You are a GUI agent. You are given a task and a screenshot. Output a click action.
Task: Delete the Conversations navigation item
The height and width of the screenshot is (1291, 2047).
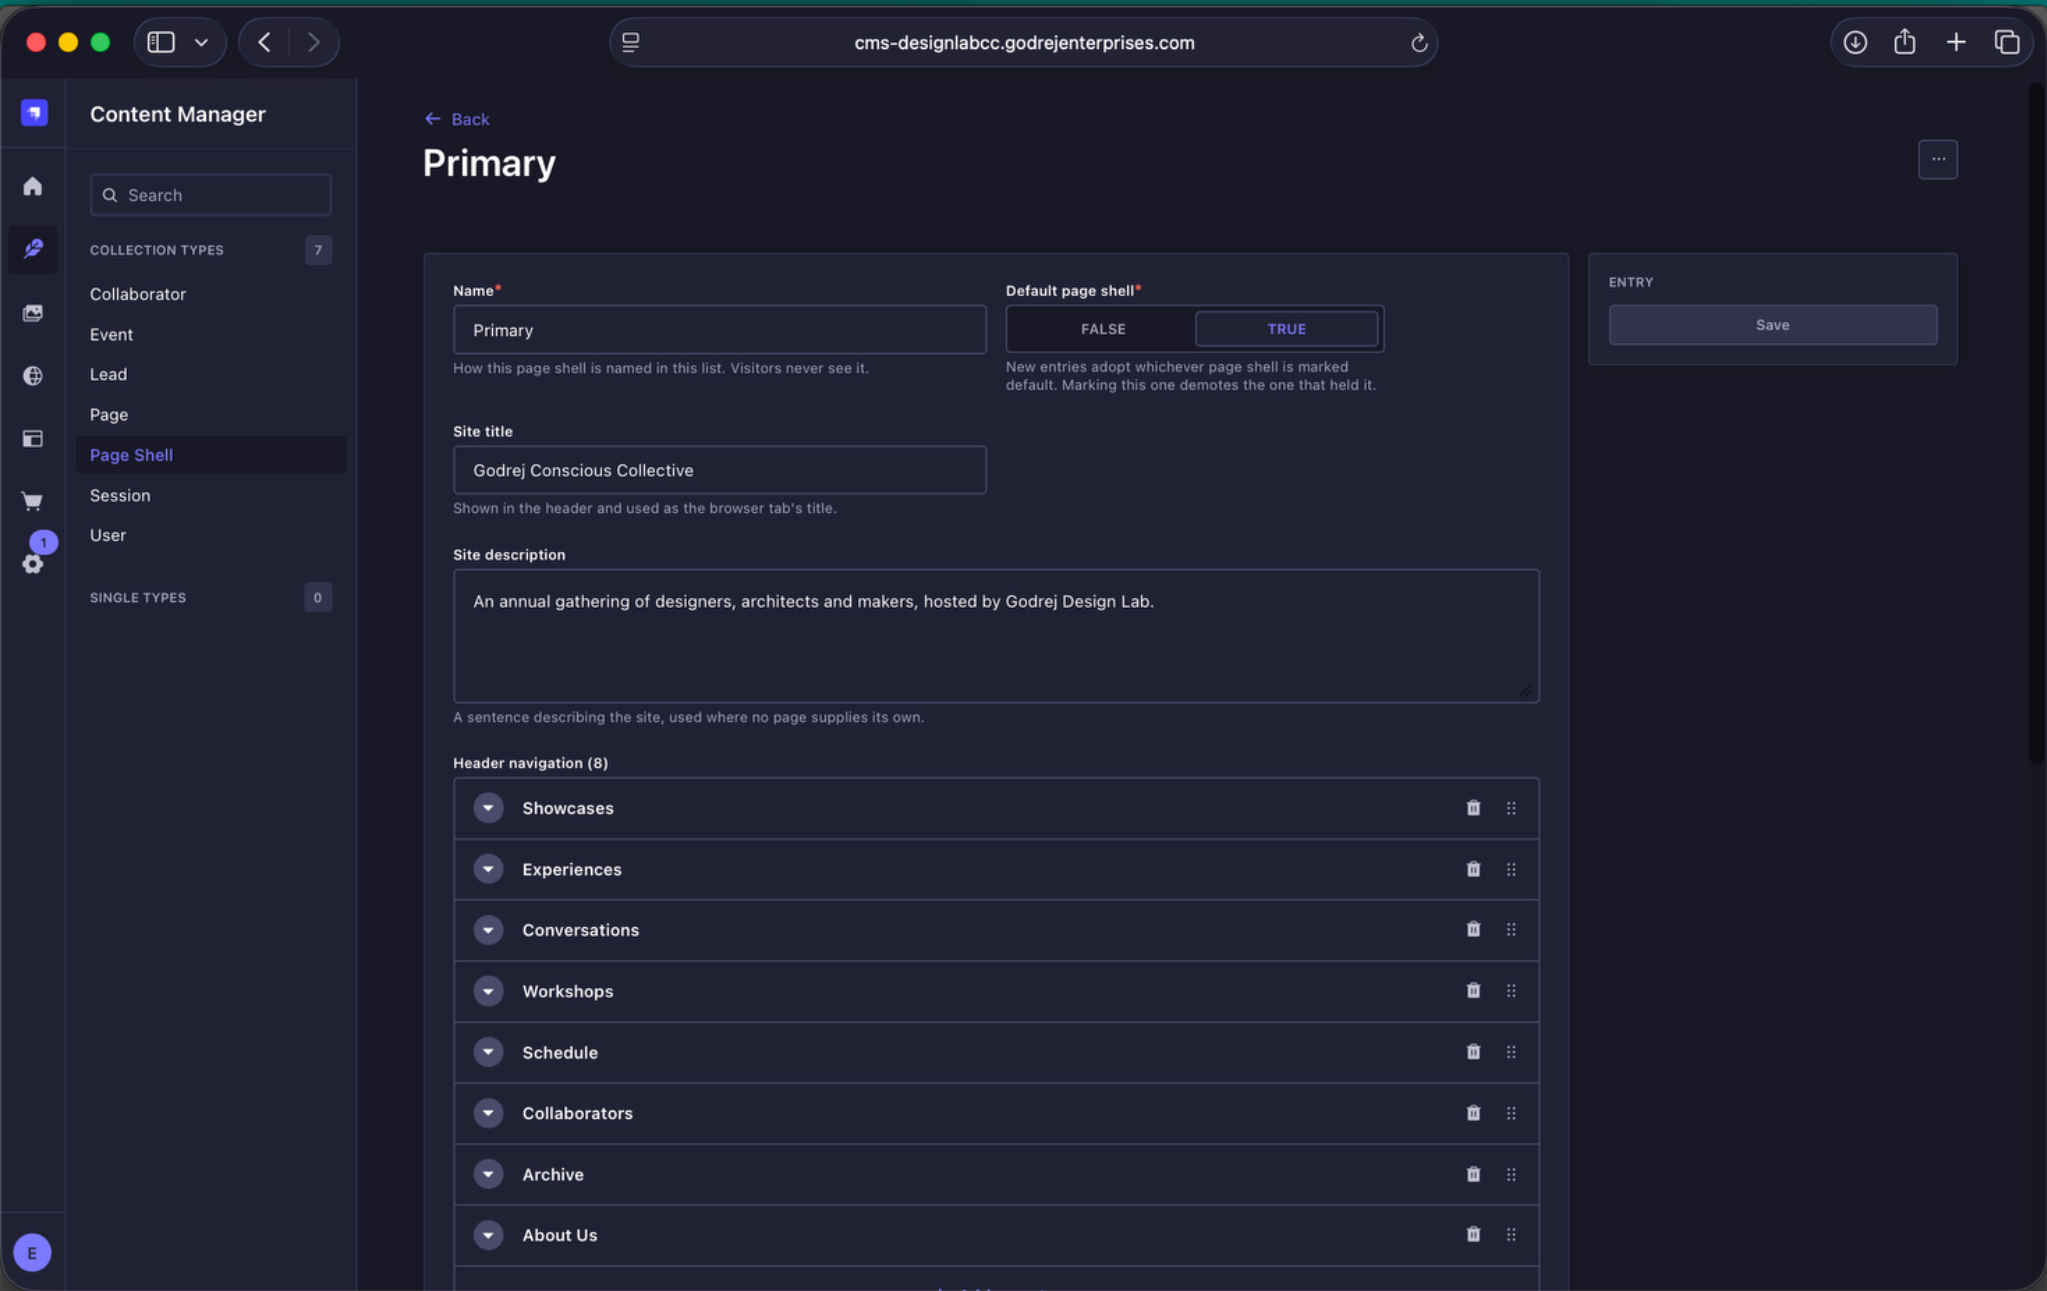pyautogui.click(x=1473, y=929)
